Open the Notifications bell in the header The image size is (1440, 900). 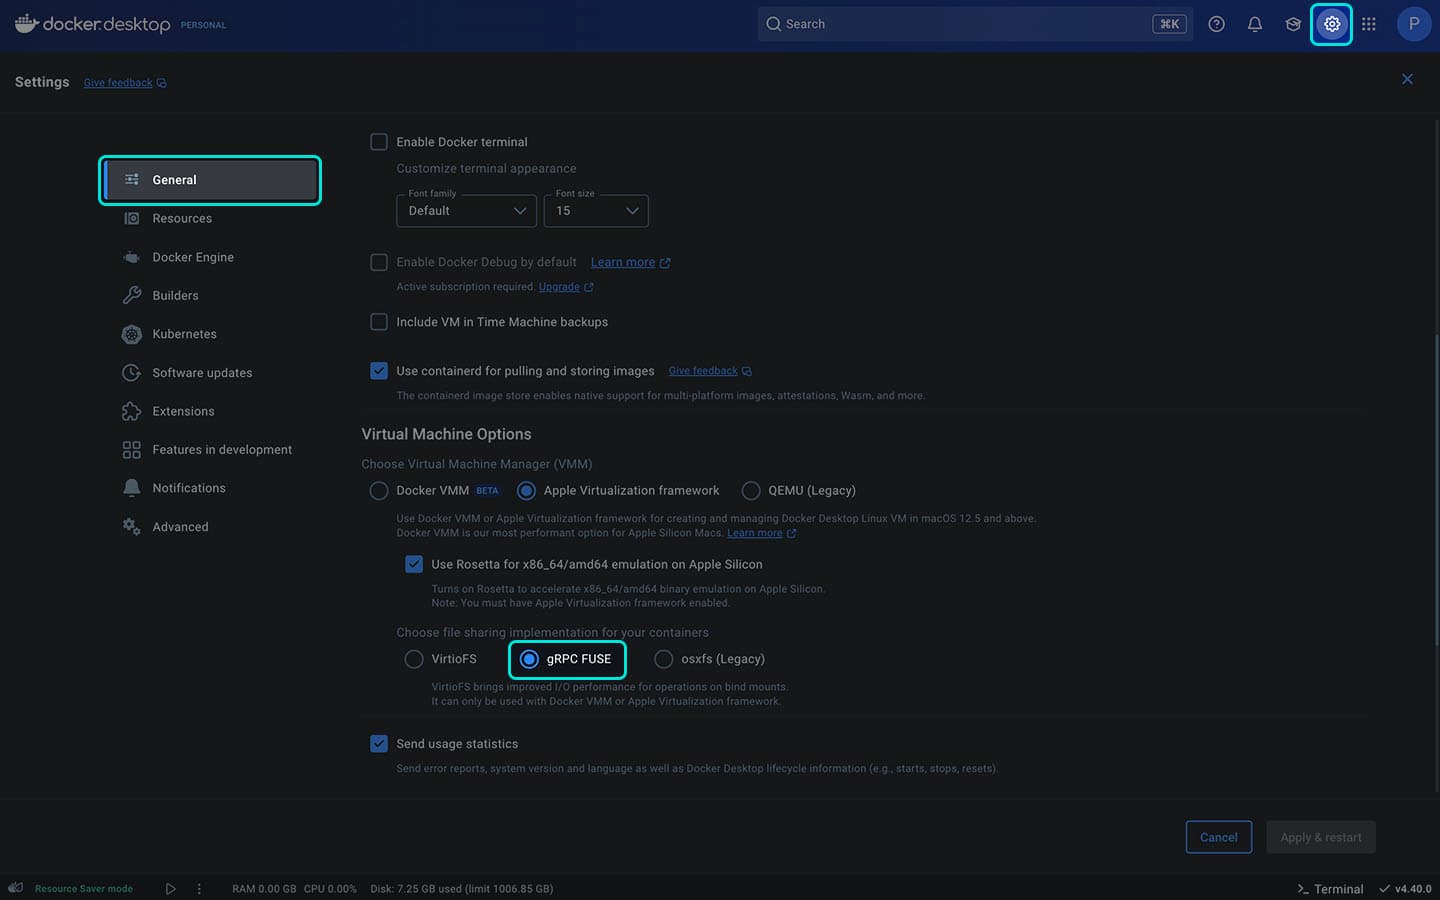click(x=1255, y=23)
